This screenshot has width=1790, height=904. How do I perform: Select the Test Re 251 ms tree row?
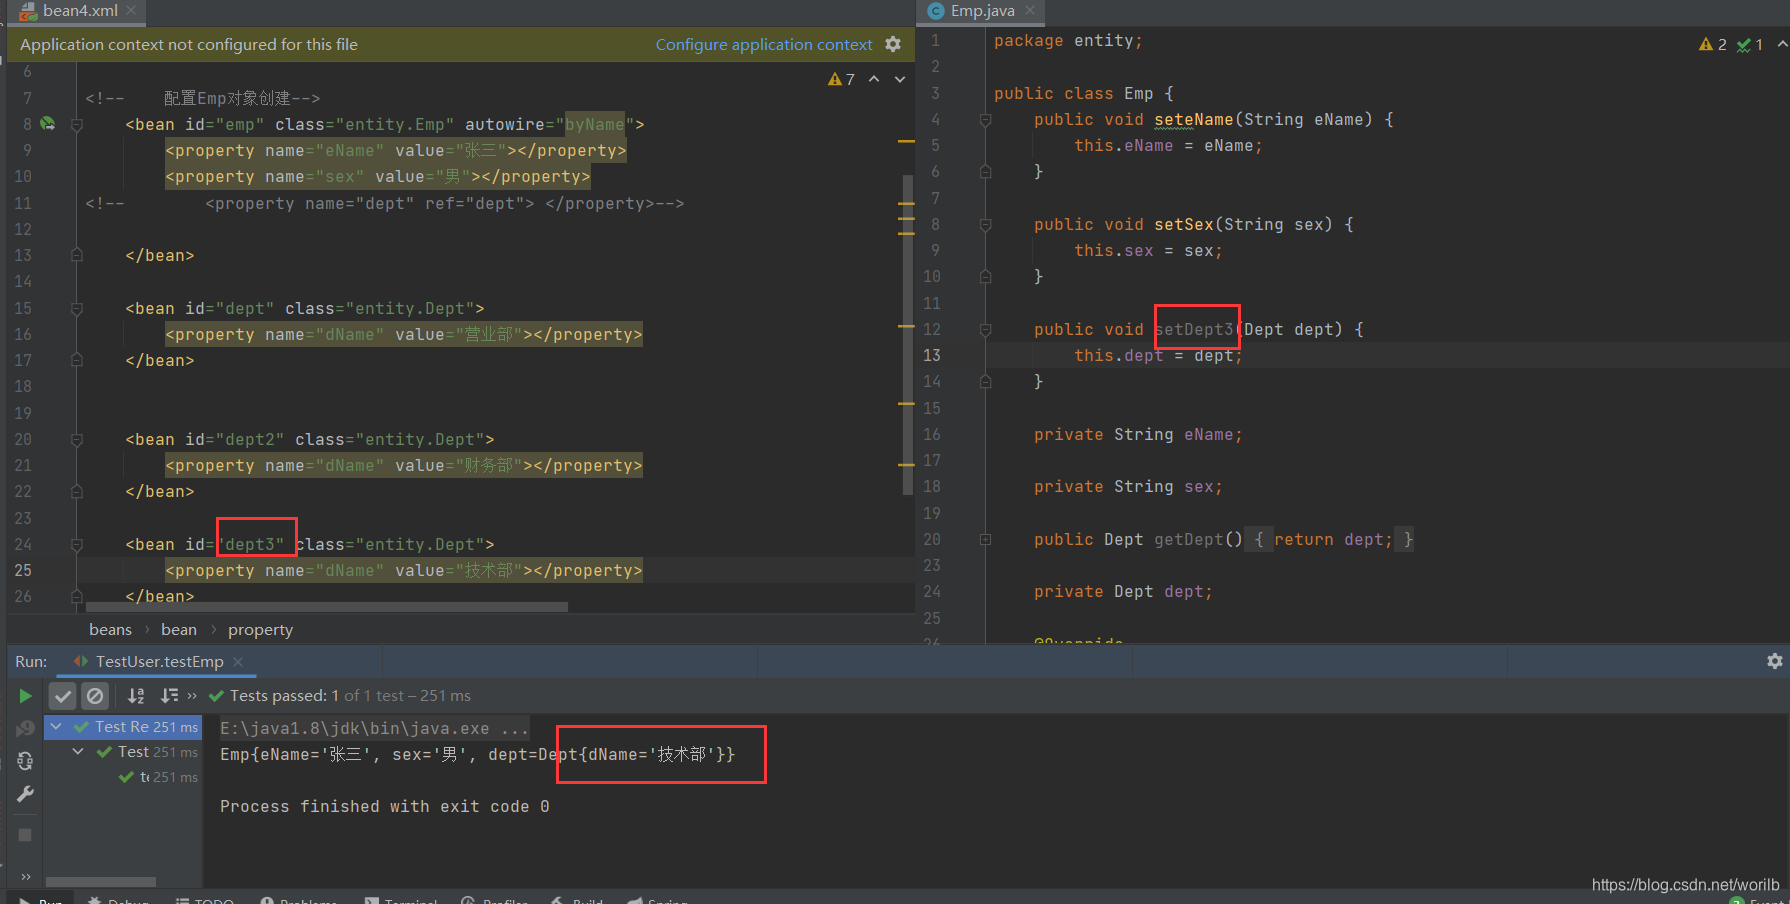123,727
